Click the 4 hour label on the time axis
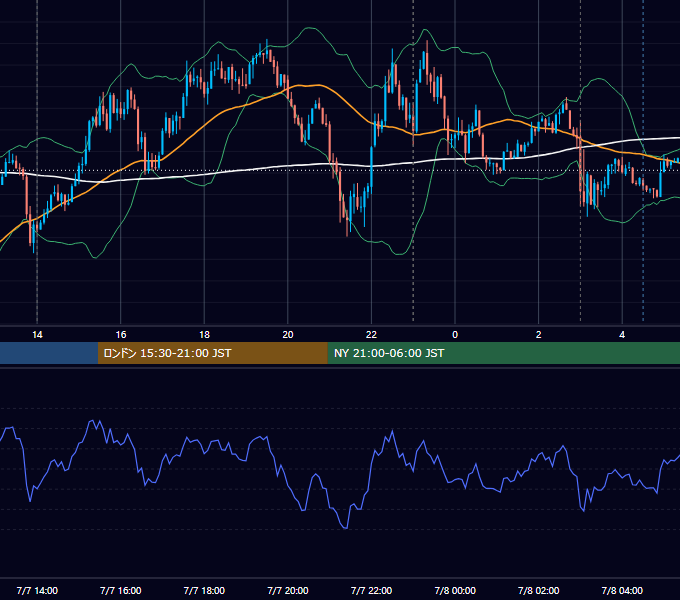The width and height of the screenshot is (680, 600). pos(622,335)
